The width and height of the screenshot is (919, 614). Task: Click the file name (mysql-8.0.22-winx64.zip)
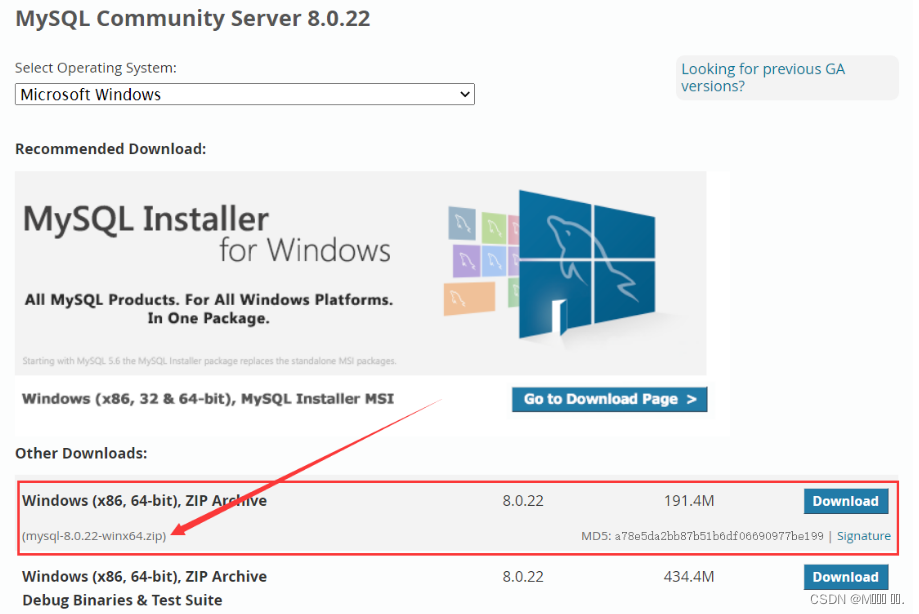(94, 535)
